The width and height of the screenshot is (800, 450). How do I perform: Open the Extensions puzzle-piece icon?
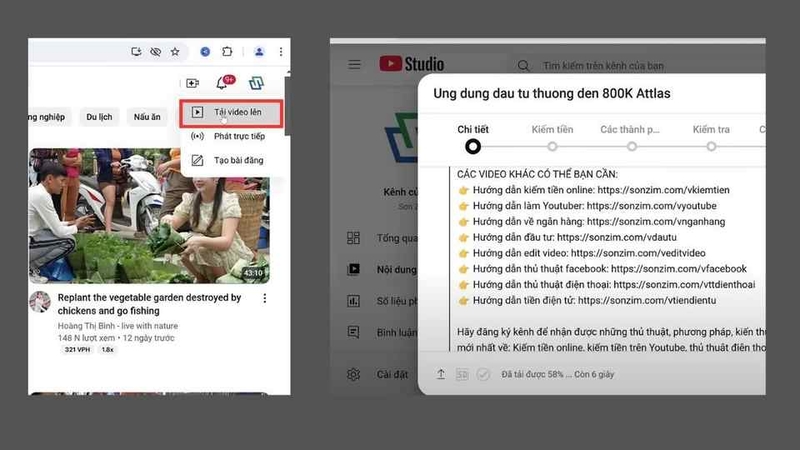pyautogui.click(x=227, y=52)
